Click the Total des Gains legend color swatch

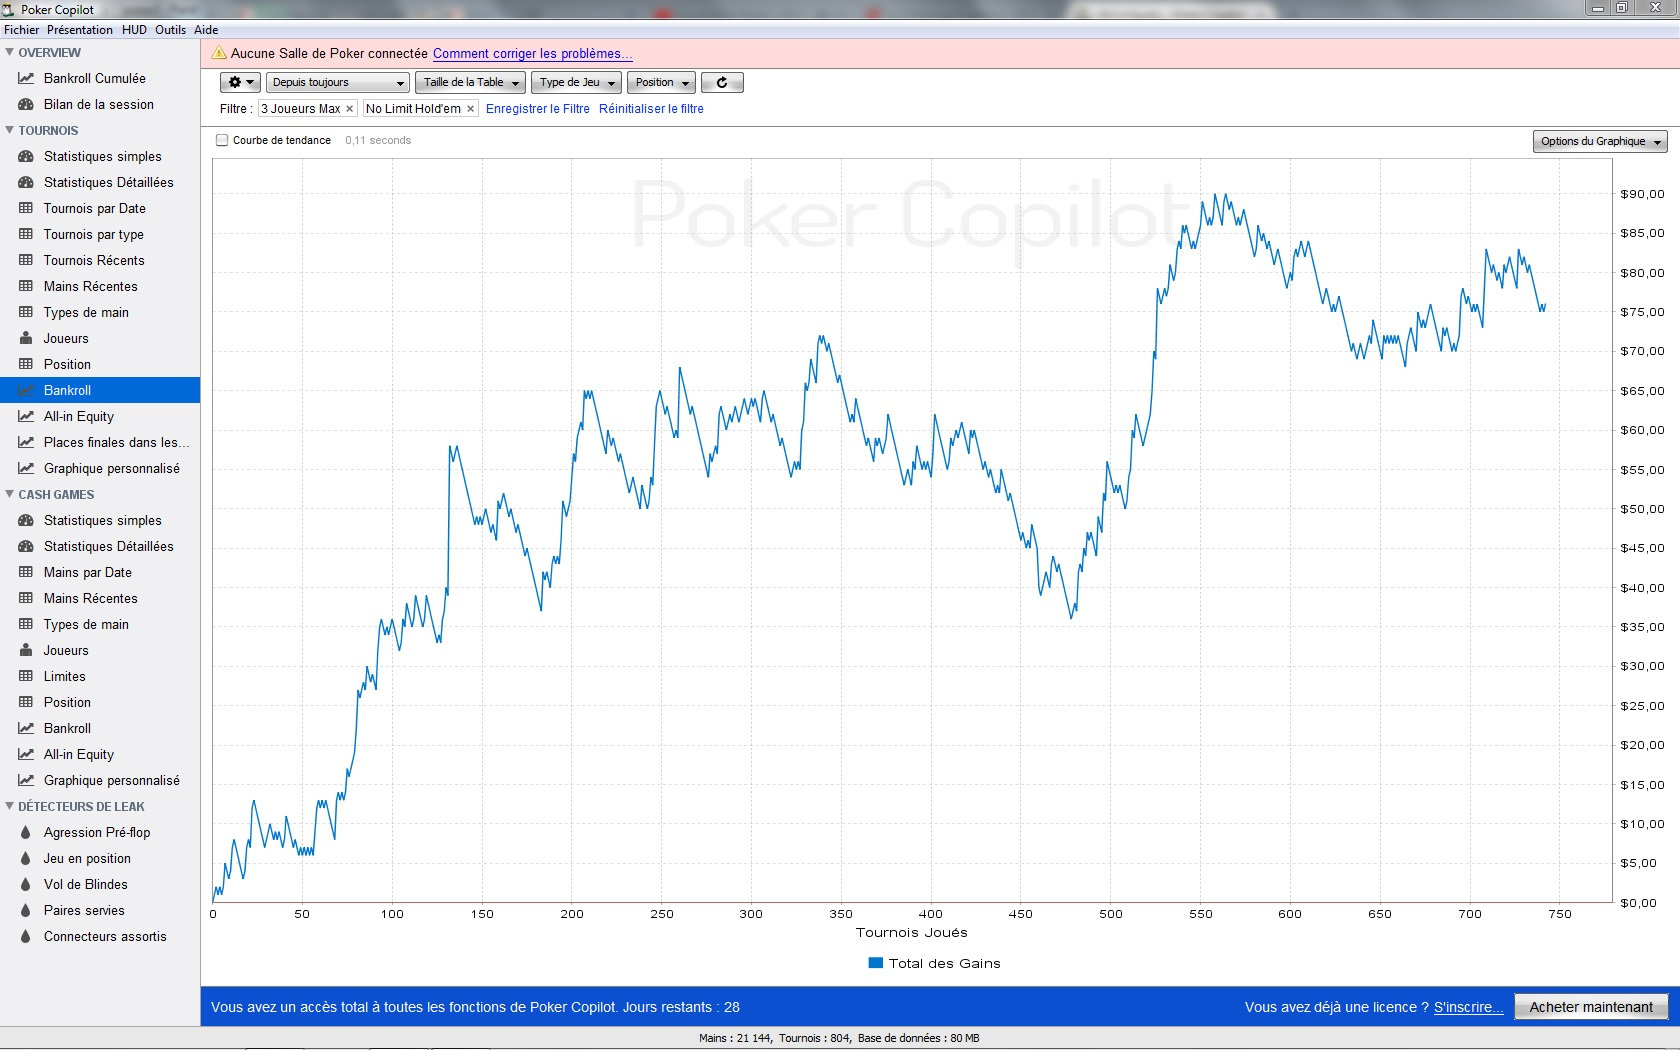tap(876, 963)
